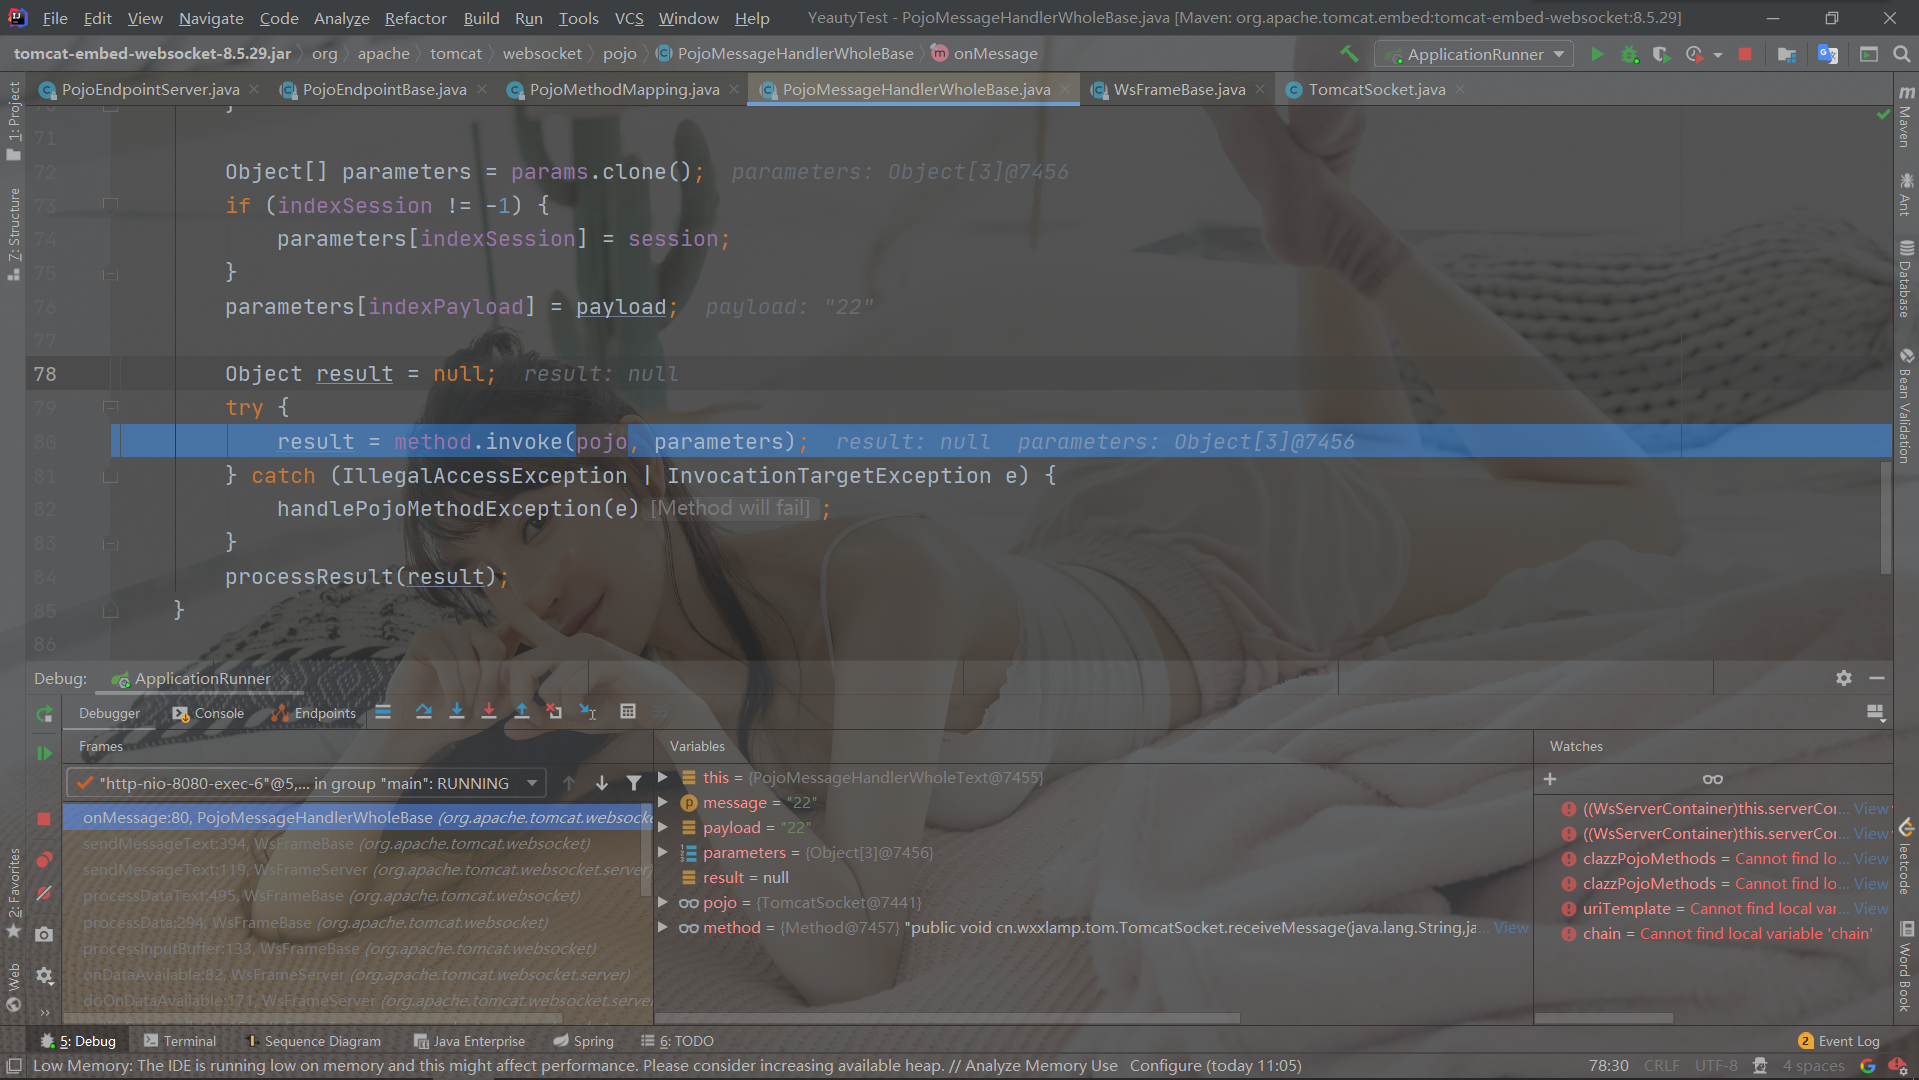
Task: Click the CRLF line separator status item
Action: tap(1661, 1066)
